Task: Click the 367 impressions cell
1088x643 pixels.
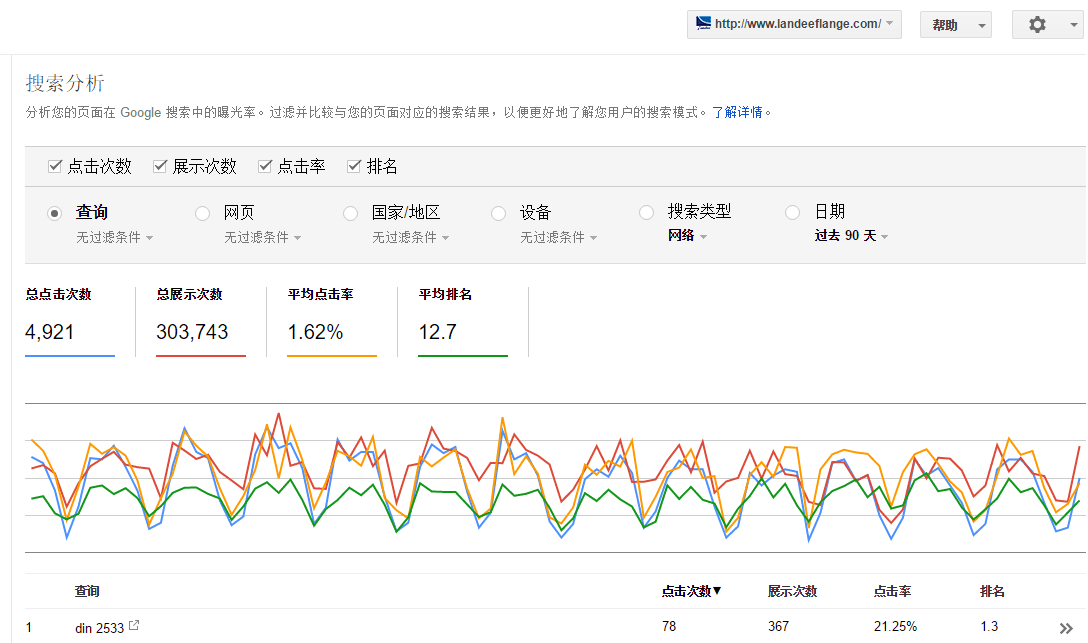Action: (x=779, y=626)
